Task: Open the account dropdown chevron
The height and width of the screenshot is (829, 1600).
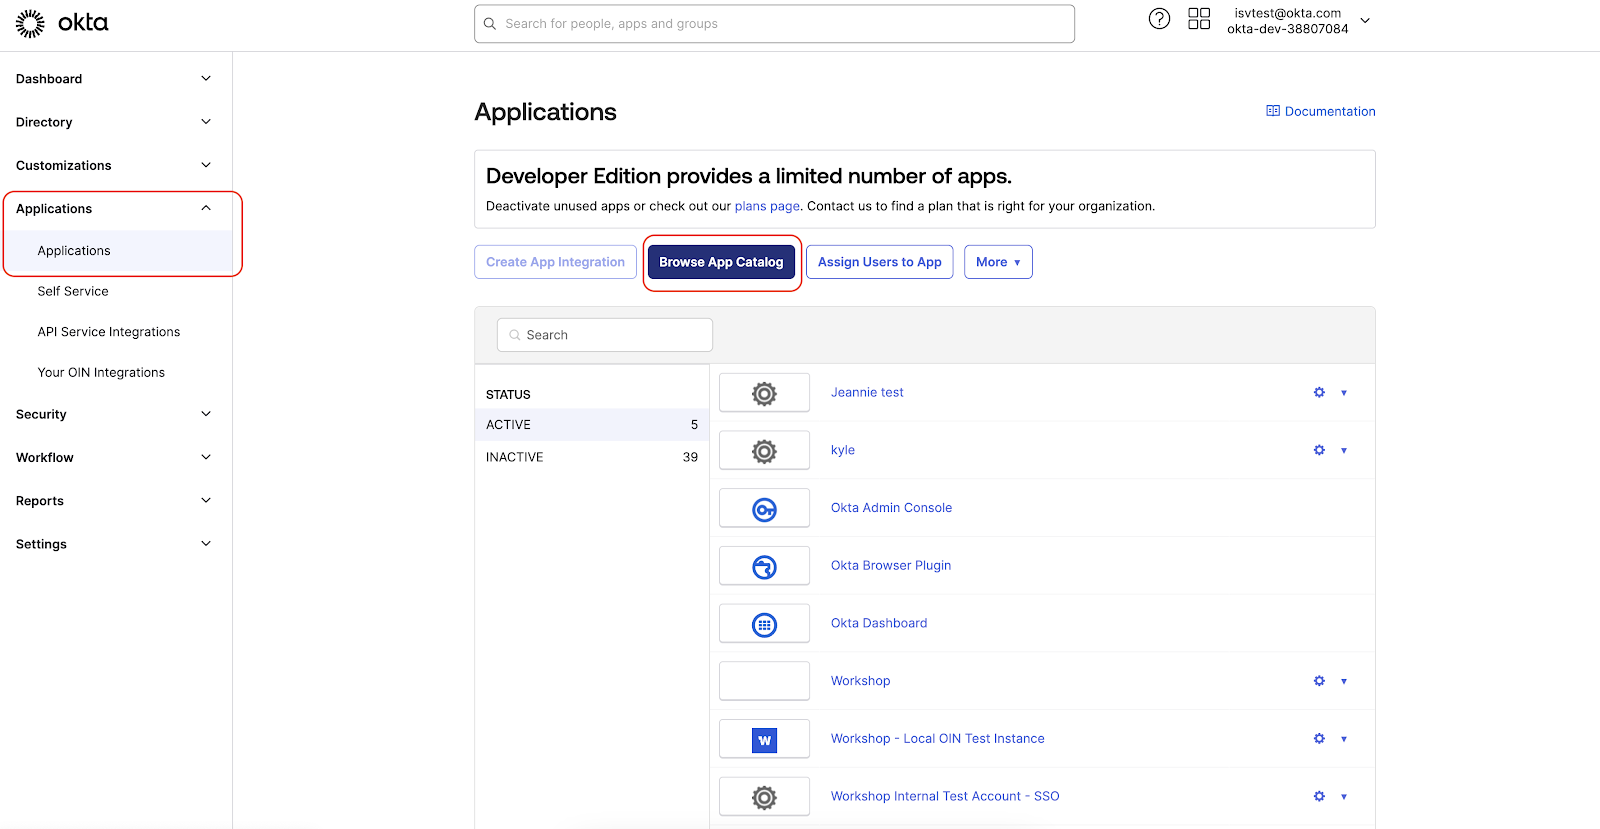Action: 1365,20
